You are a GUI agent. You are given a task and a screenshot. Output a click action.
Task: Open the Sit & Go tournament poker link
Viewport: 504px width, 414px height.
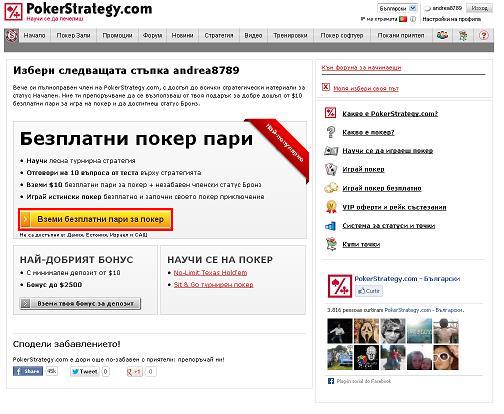pos(213,285)
